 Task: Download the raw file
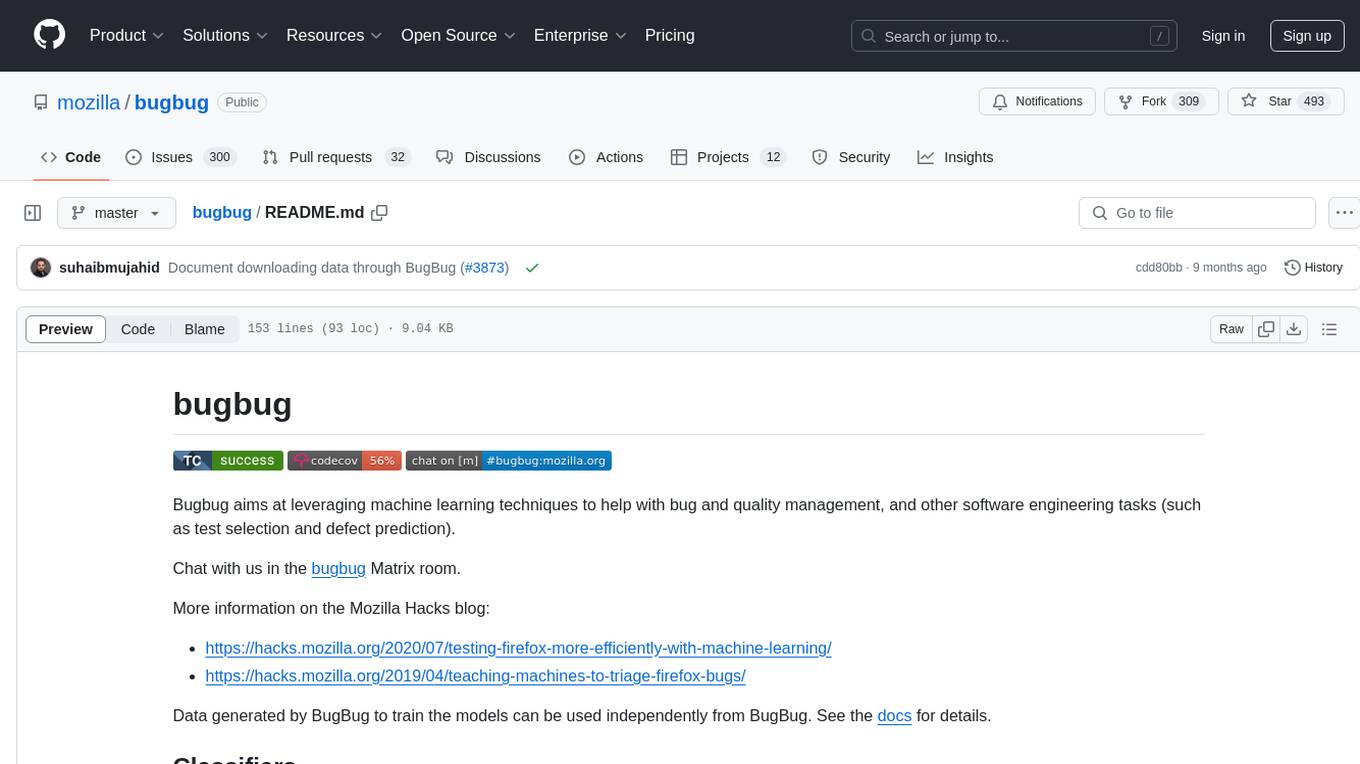click(x=1293, y=329)
